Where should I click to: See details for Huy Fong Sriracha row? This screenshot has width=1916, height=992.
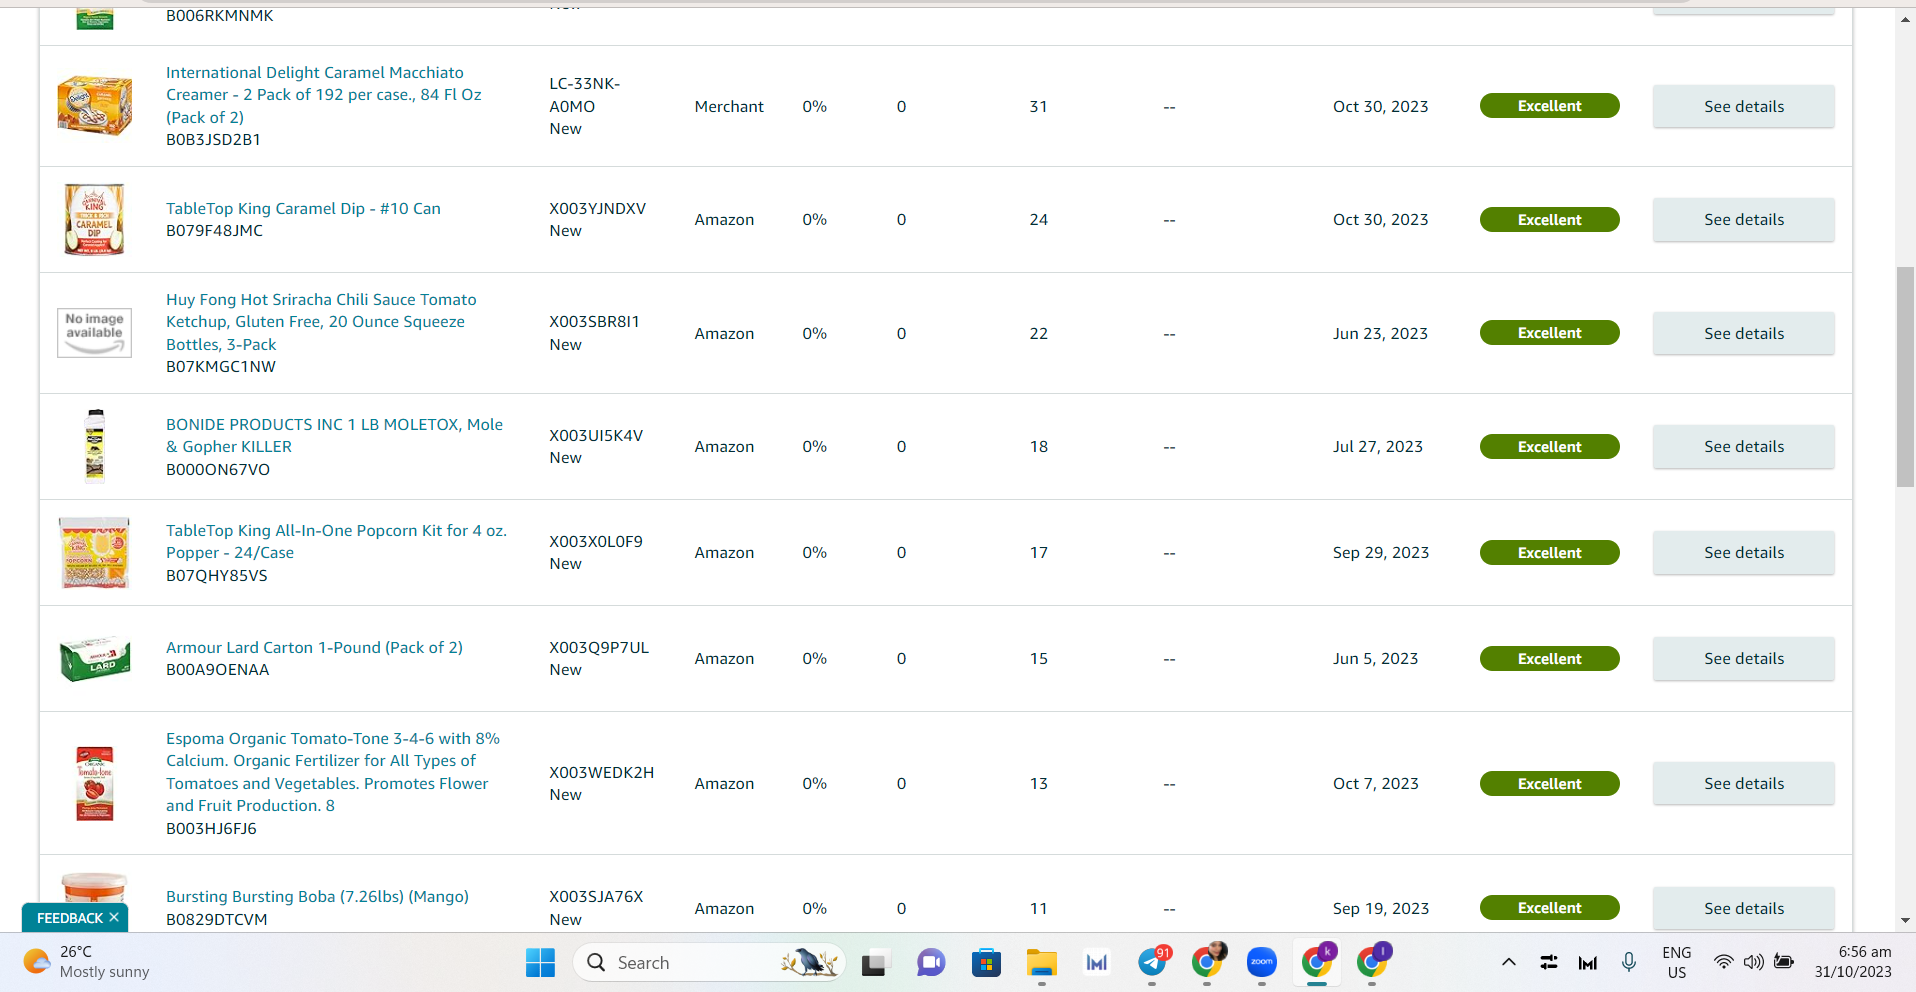click(x=1744, y=333)
